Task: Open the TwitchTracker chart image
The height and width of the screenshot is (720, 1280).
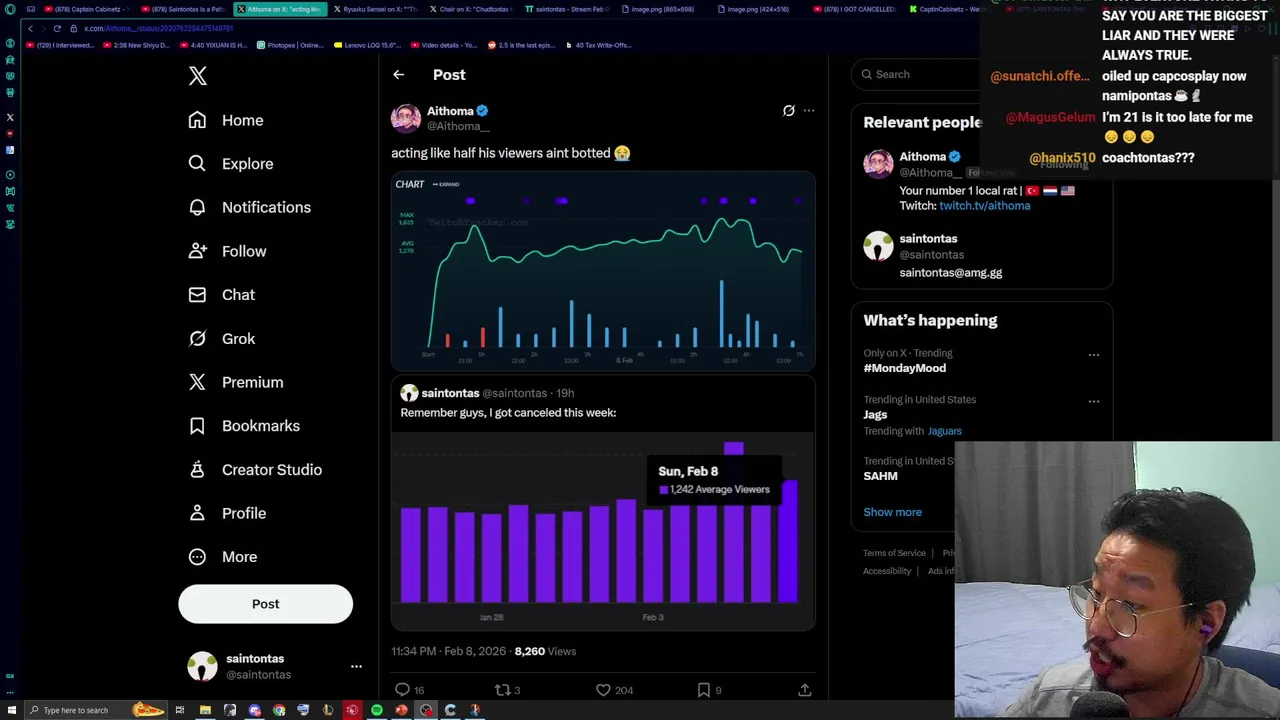Action: pyautogui.click(x=603, y=271)
